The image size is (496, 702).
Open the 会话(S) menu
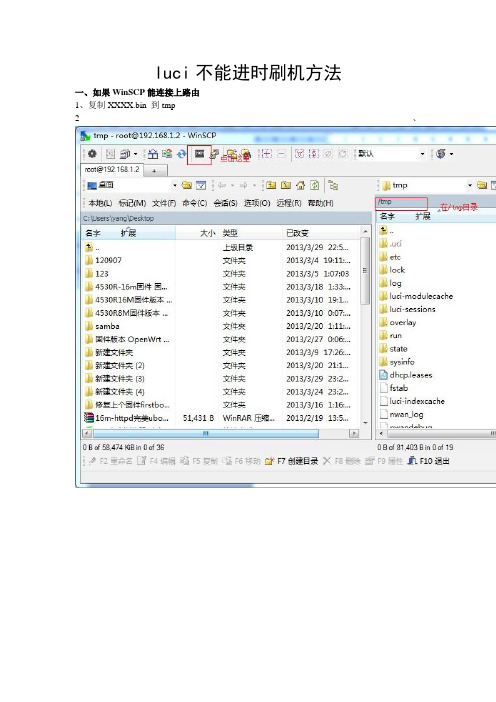[x=225, y=203]
